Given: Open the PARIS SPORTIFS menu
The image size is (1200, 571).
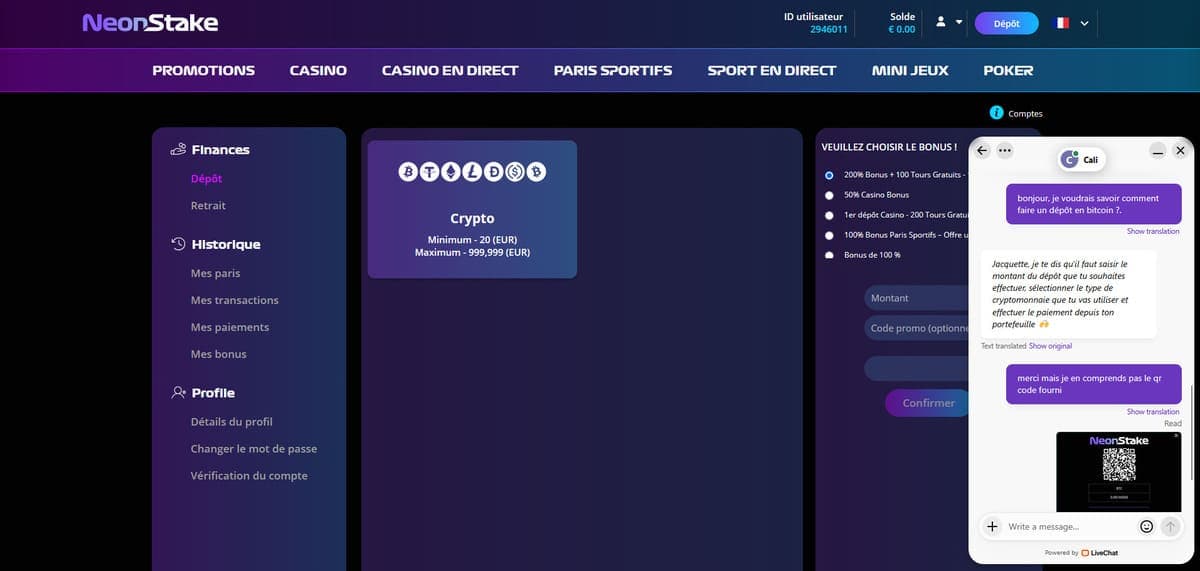Looking at the screenshot, I should tap(613, 70).
